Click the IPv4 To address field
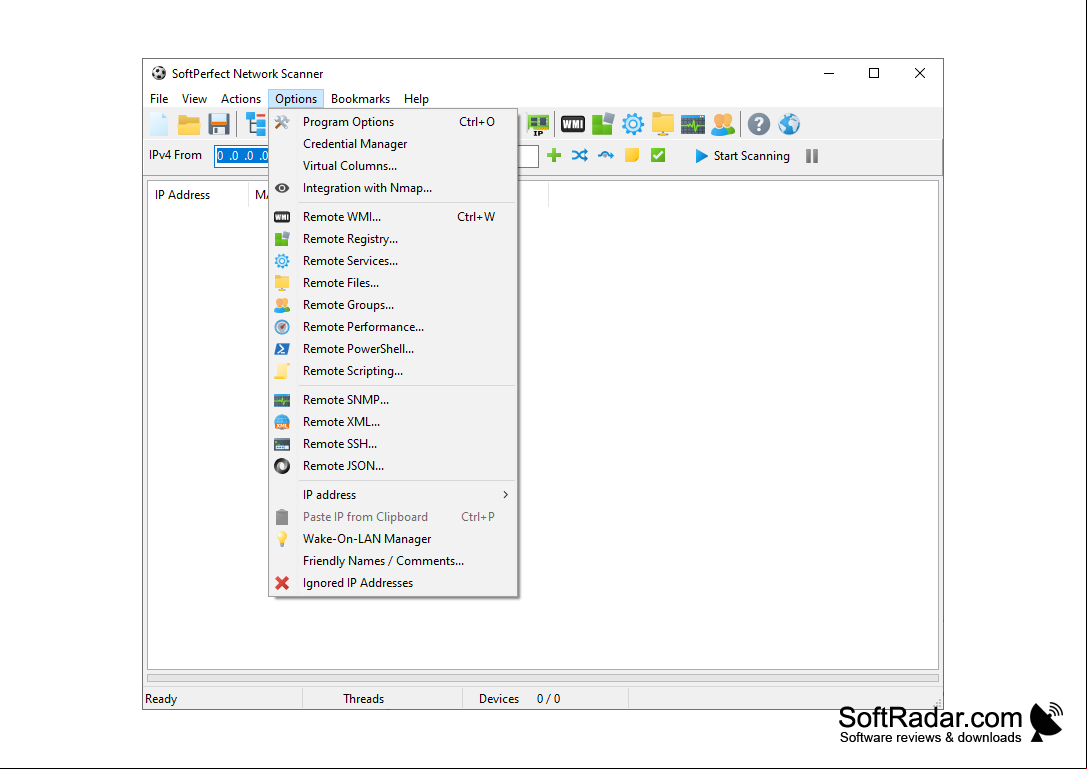This screenshot has width=1087, height=769. (x=528, y=156)
